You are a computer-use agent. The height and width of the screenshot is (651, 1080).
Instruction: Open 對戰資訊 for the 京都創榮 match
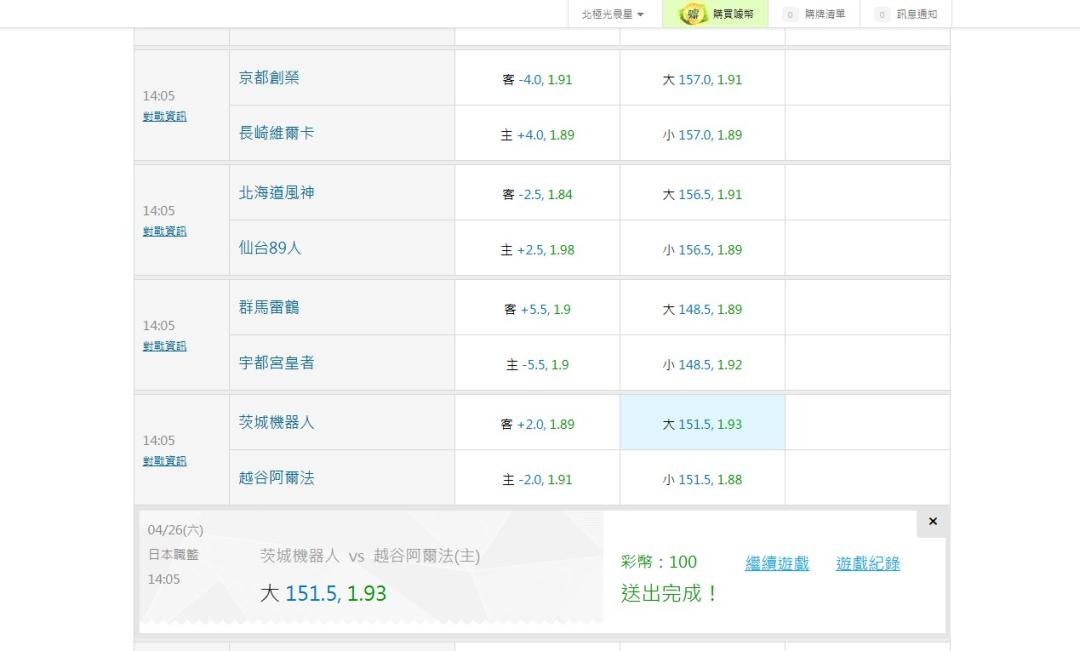[x=164, y=116]
